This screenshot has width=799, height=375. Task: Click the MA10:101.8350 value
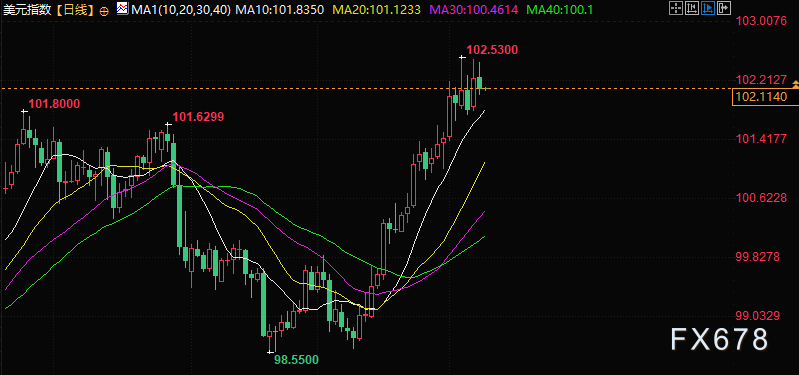tap(279, 9)
